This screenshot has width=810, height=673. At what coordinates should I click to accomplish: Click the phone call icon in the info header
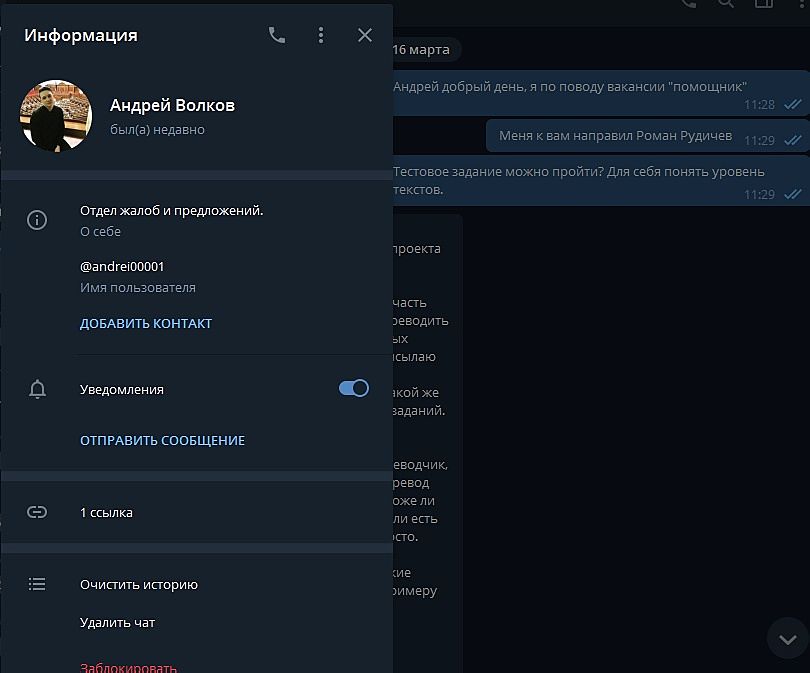click(277, 35)
